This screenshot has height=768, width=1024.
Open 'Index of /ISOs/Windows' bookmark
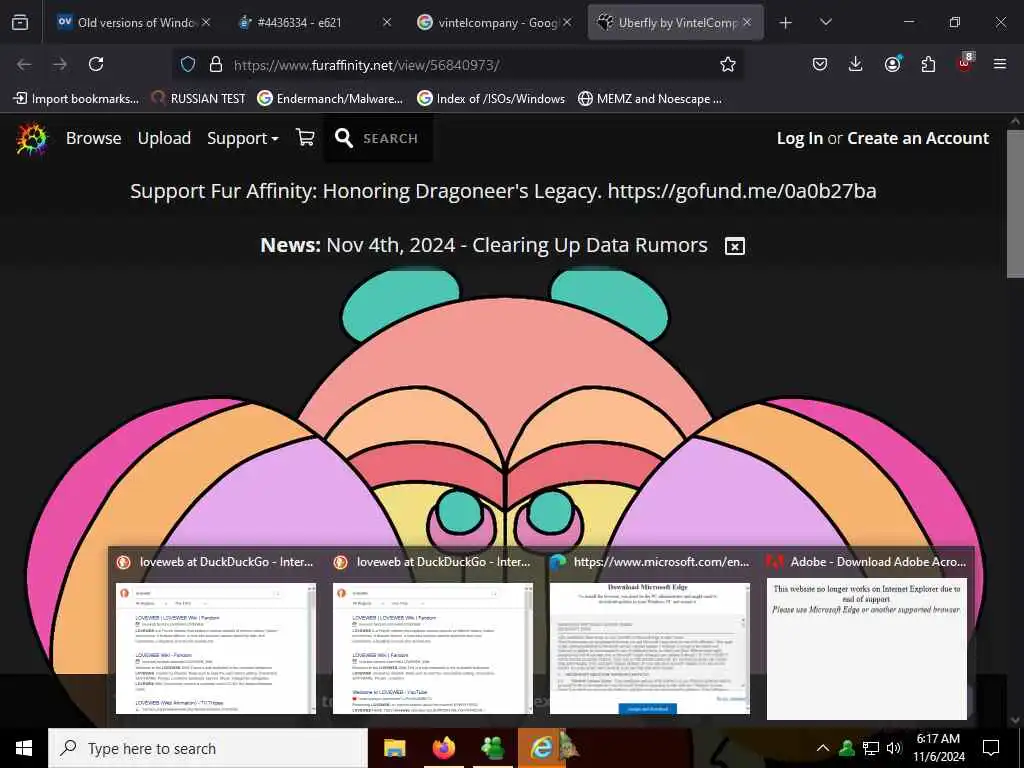click(x=490, y=99)
